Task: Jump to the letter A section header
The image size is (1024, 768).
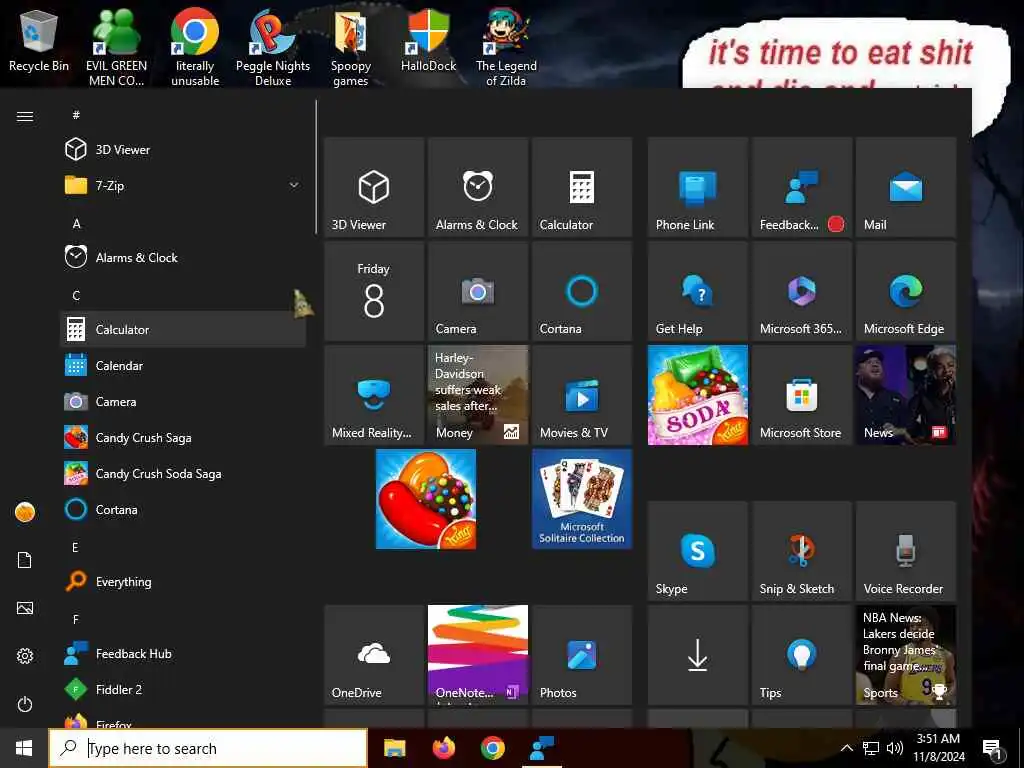Action: [x=76, y=223]
